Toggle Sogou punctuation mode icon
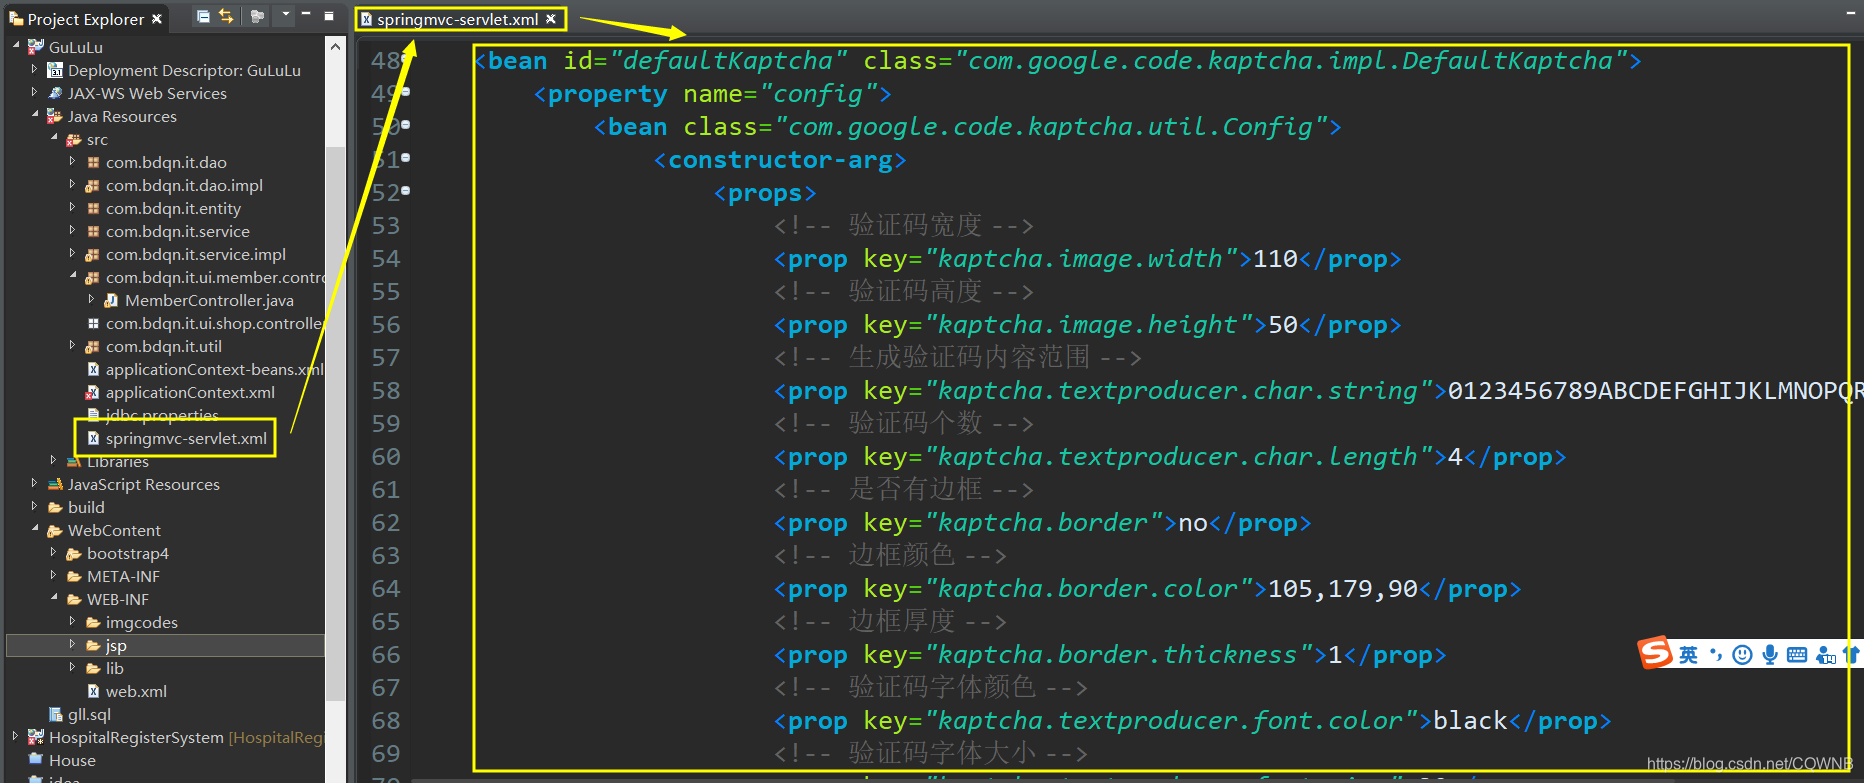 coord(1716,655)
